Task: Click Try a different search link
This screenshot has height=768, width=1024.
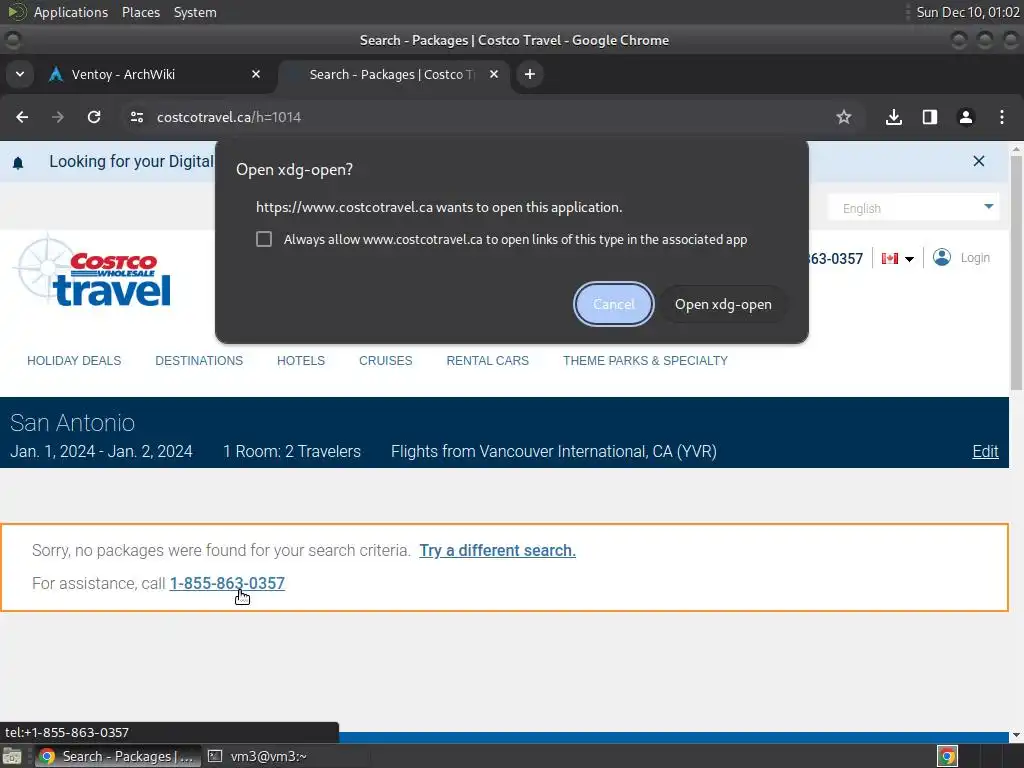Action: click(498, 551)
